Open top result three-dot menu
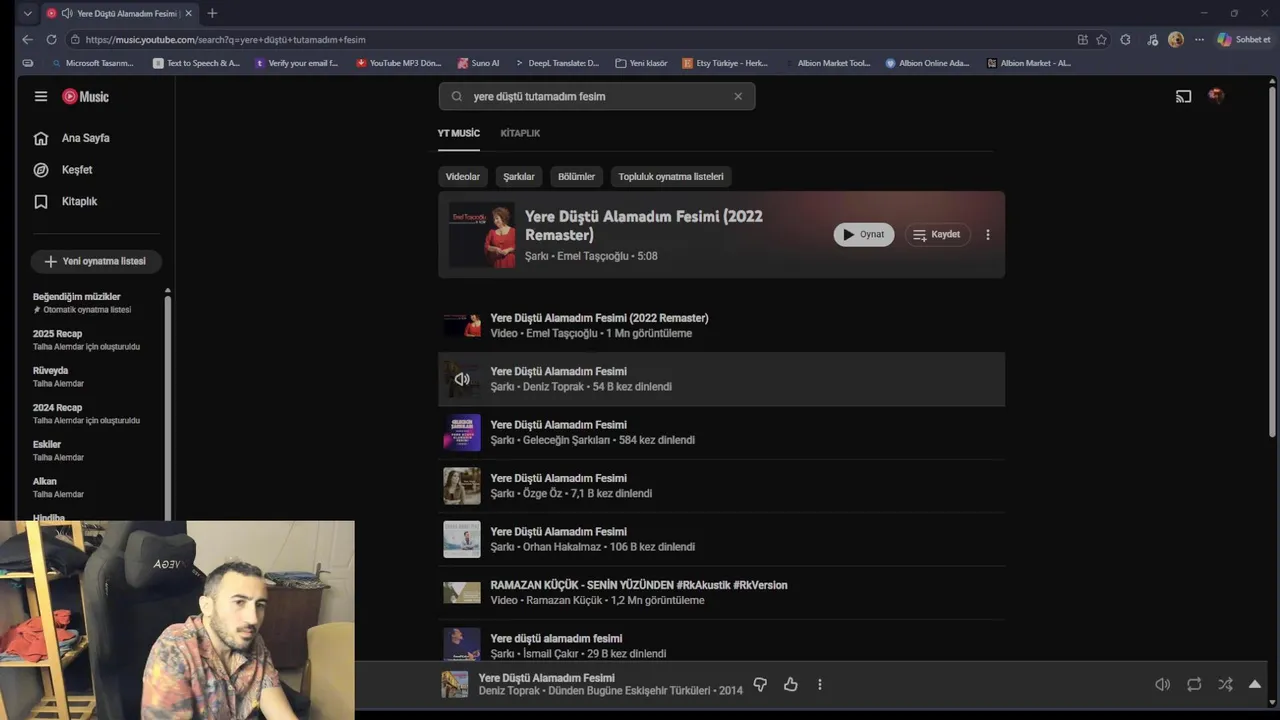The width and height of the screenshot is (1280, 720). 988,235
